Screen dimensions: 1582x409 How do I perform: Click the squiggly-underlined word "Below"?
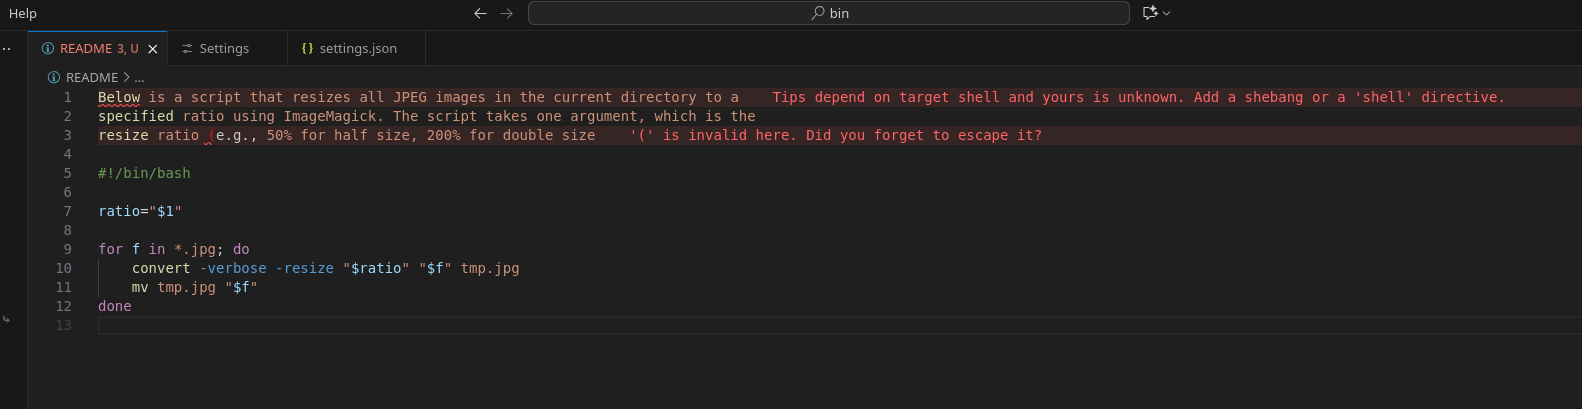(119, 97)
